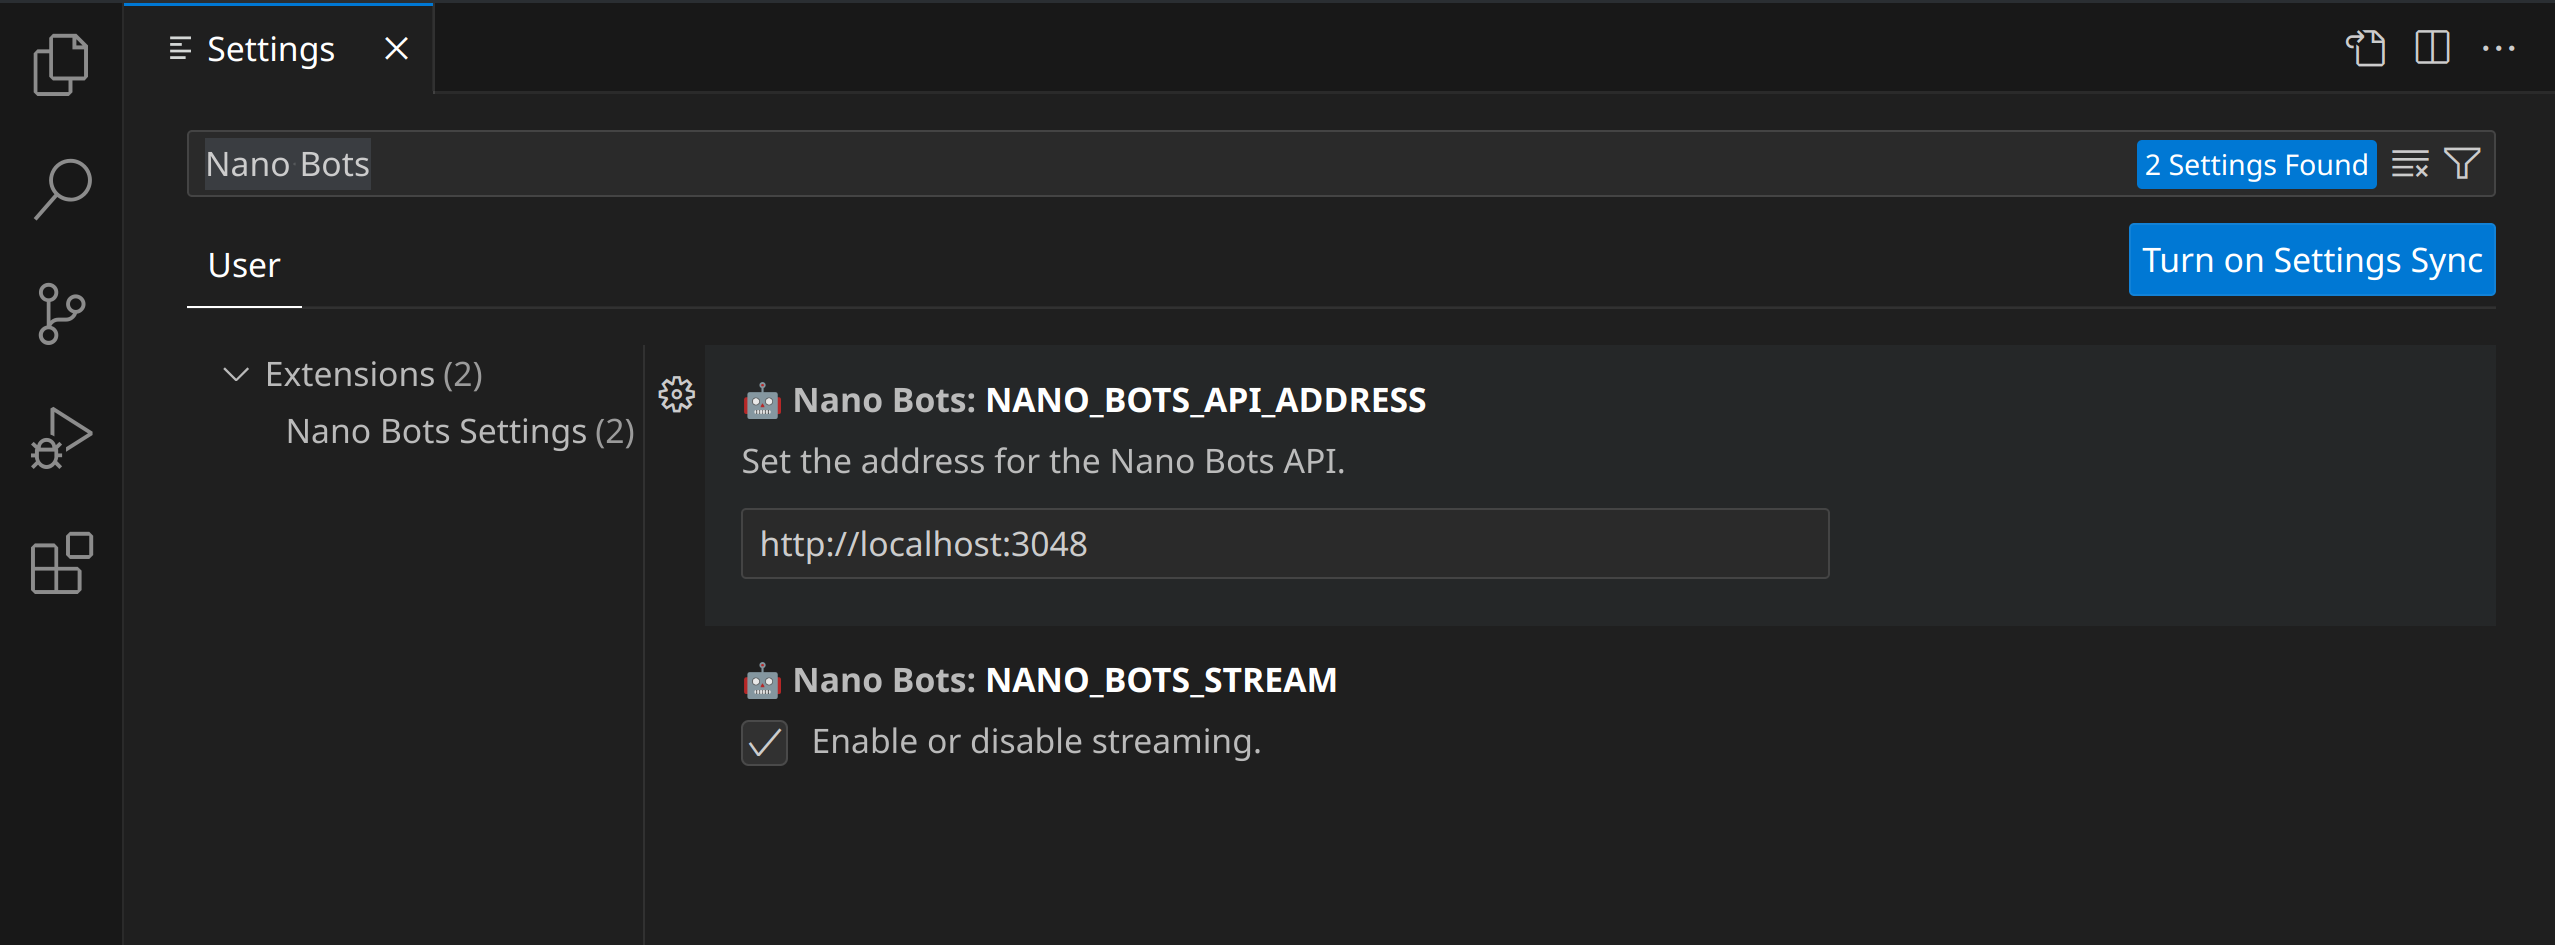Open the Run and Debug view
The width and height of the screenshot is (2555, 945).
pyautogui.click(x=61, y=438)
